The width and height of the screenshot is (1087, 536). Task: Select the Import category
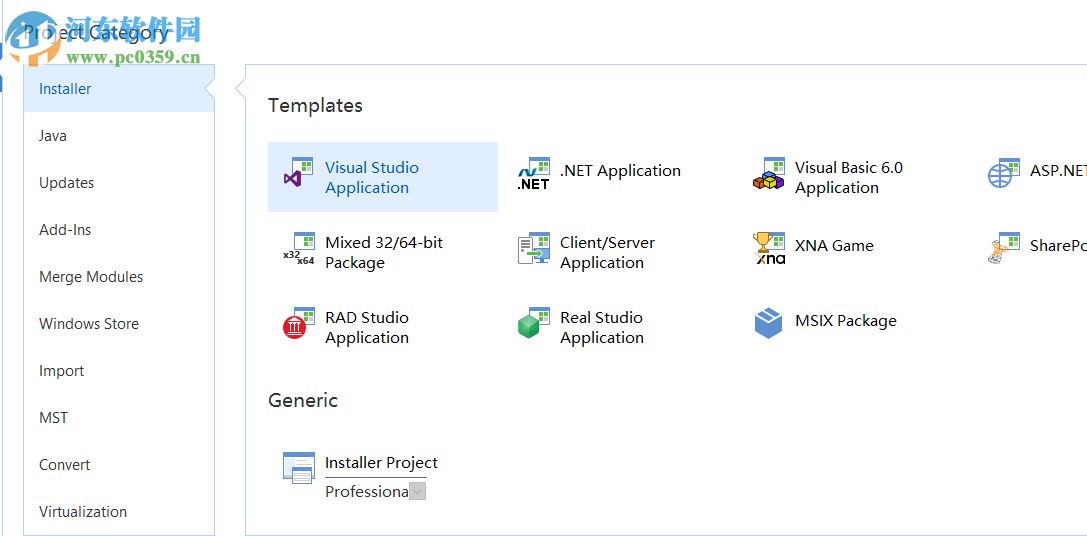119,371
